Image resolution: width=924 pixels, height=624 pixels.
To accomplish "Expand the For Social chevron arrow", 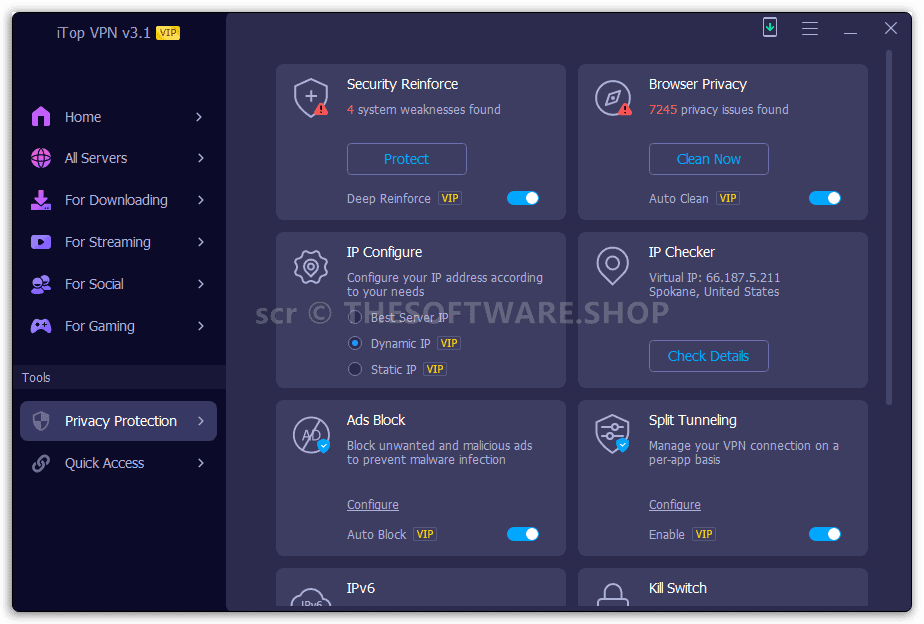I will coord(201,284).
